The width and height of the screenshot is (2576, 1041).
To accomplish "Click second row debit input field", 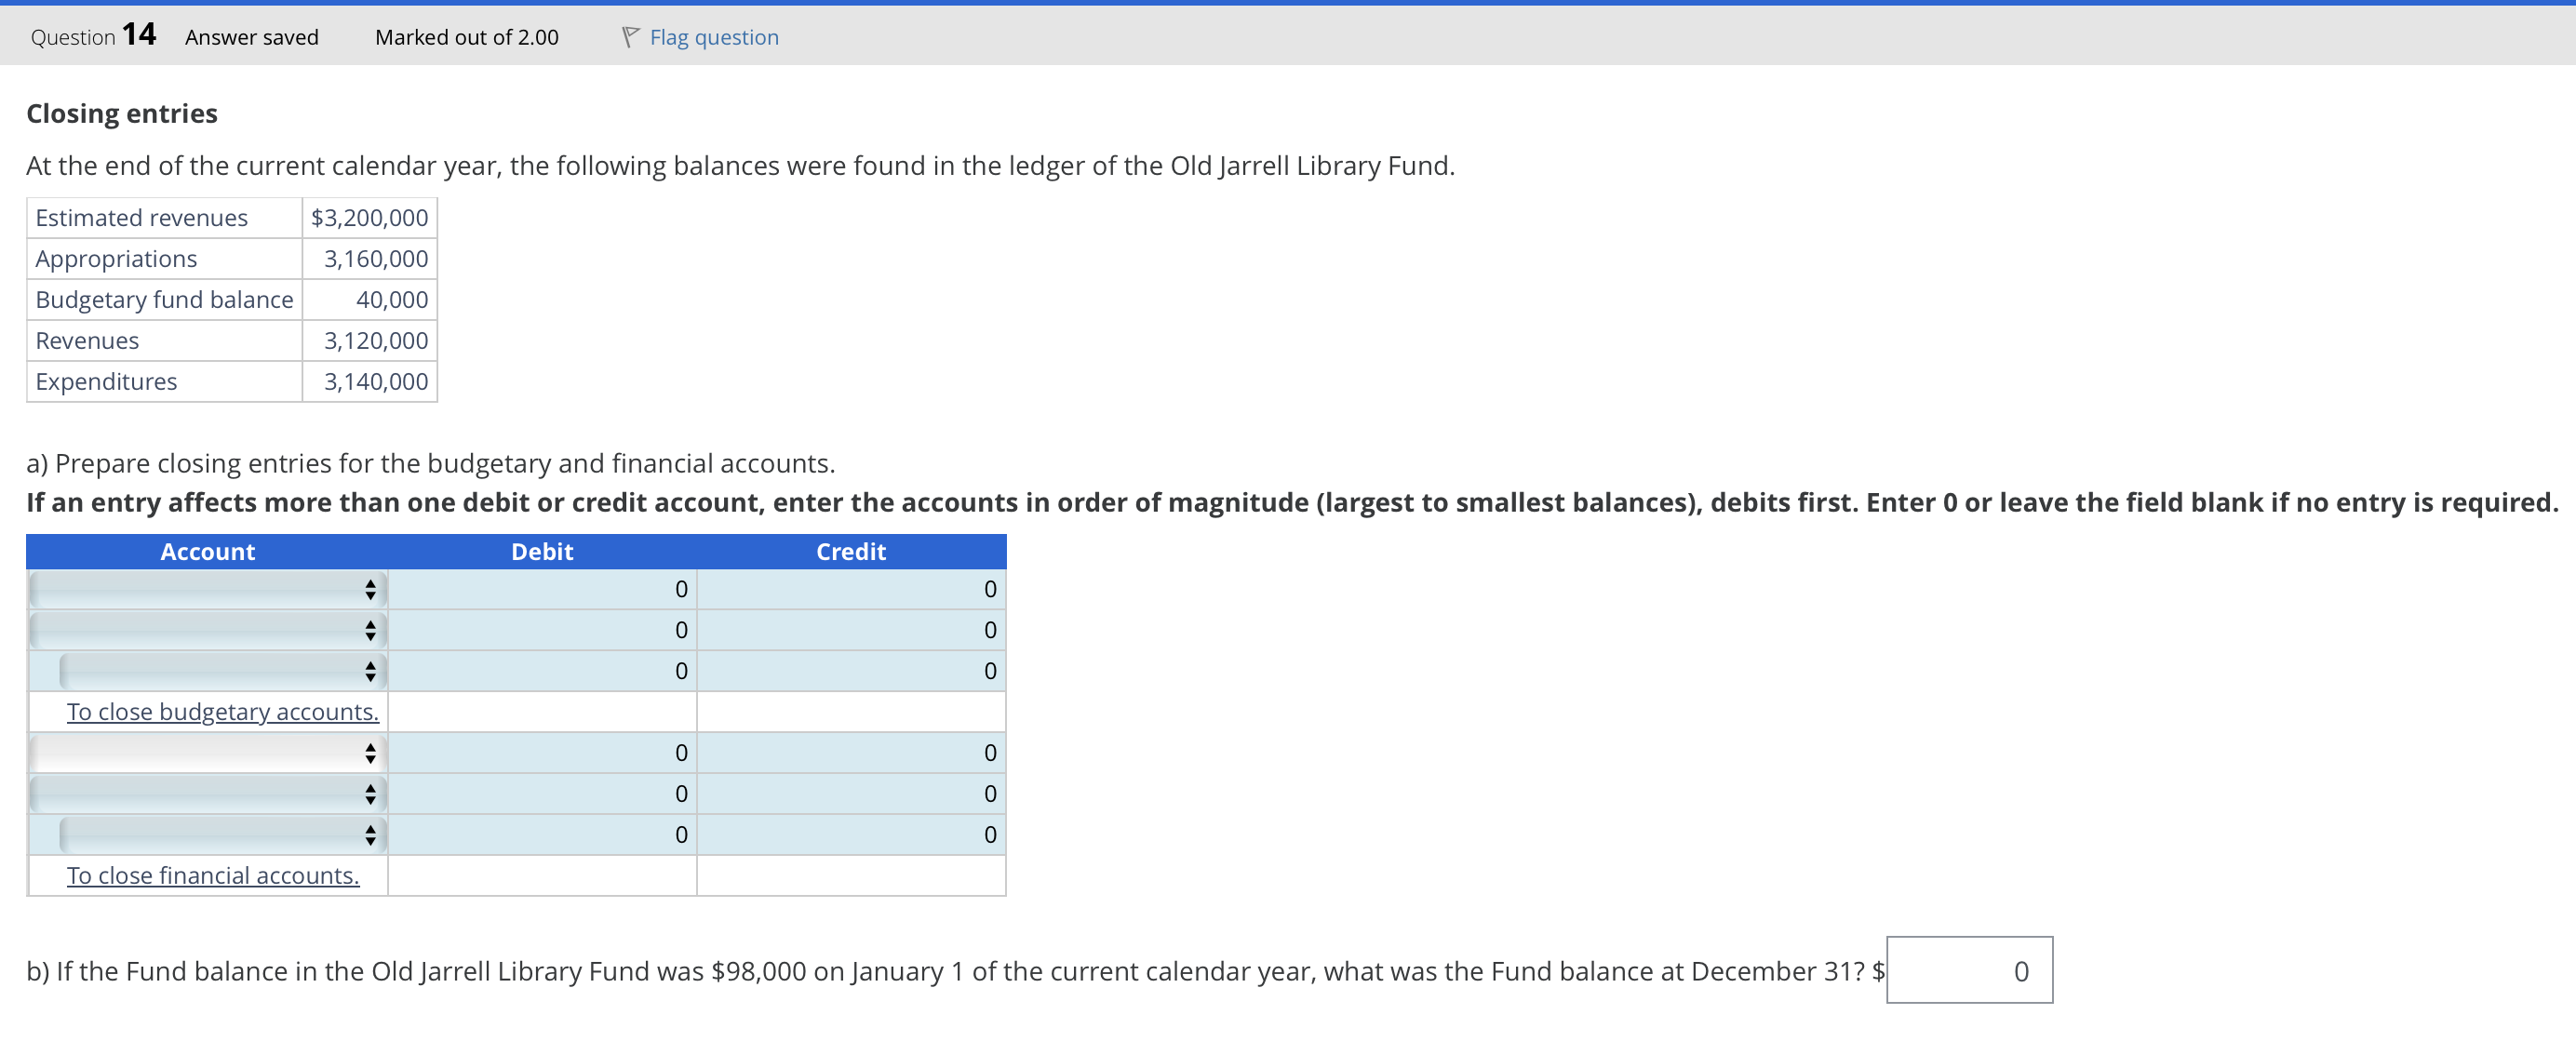I will pos(542,630).
